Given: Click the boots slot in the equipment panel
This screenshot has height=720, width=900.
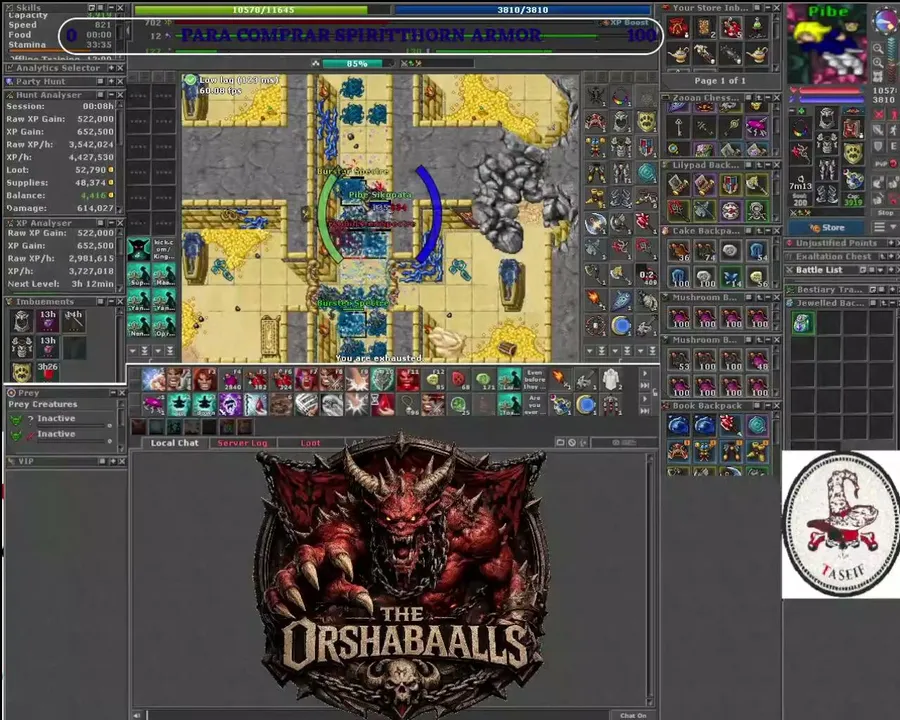Looking at the screenshot, I should (x=827, y=194).
